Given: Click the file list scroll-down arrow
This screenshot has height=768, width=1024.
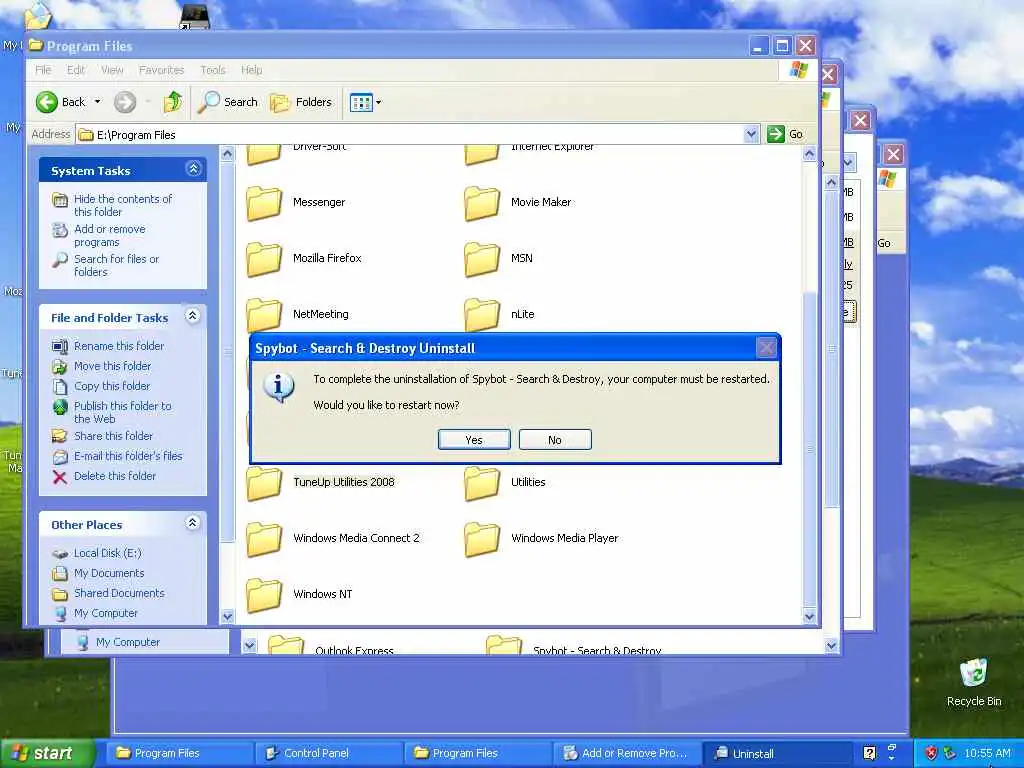Looking at the screenshot, I should click(809, 616).
